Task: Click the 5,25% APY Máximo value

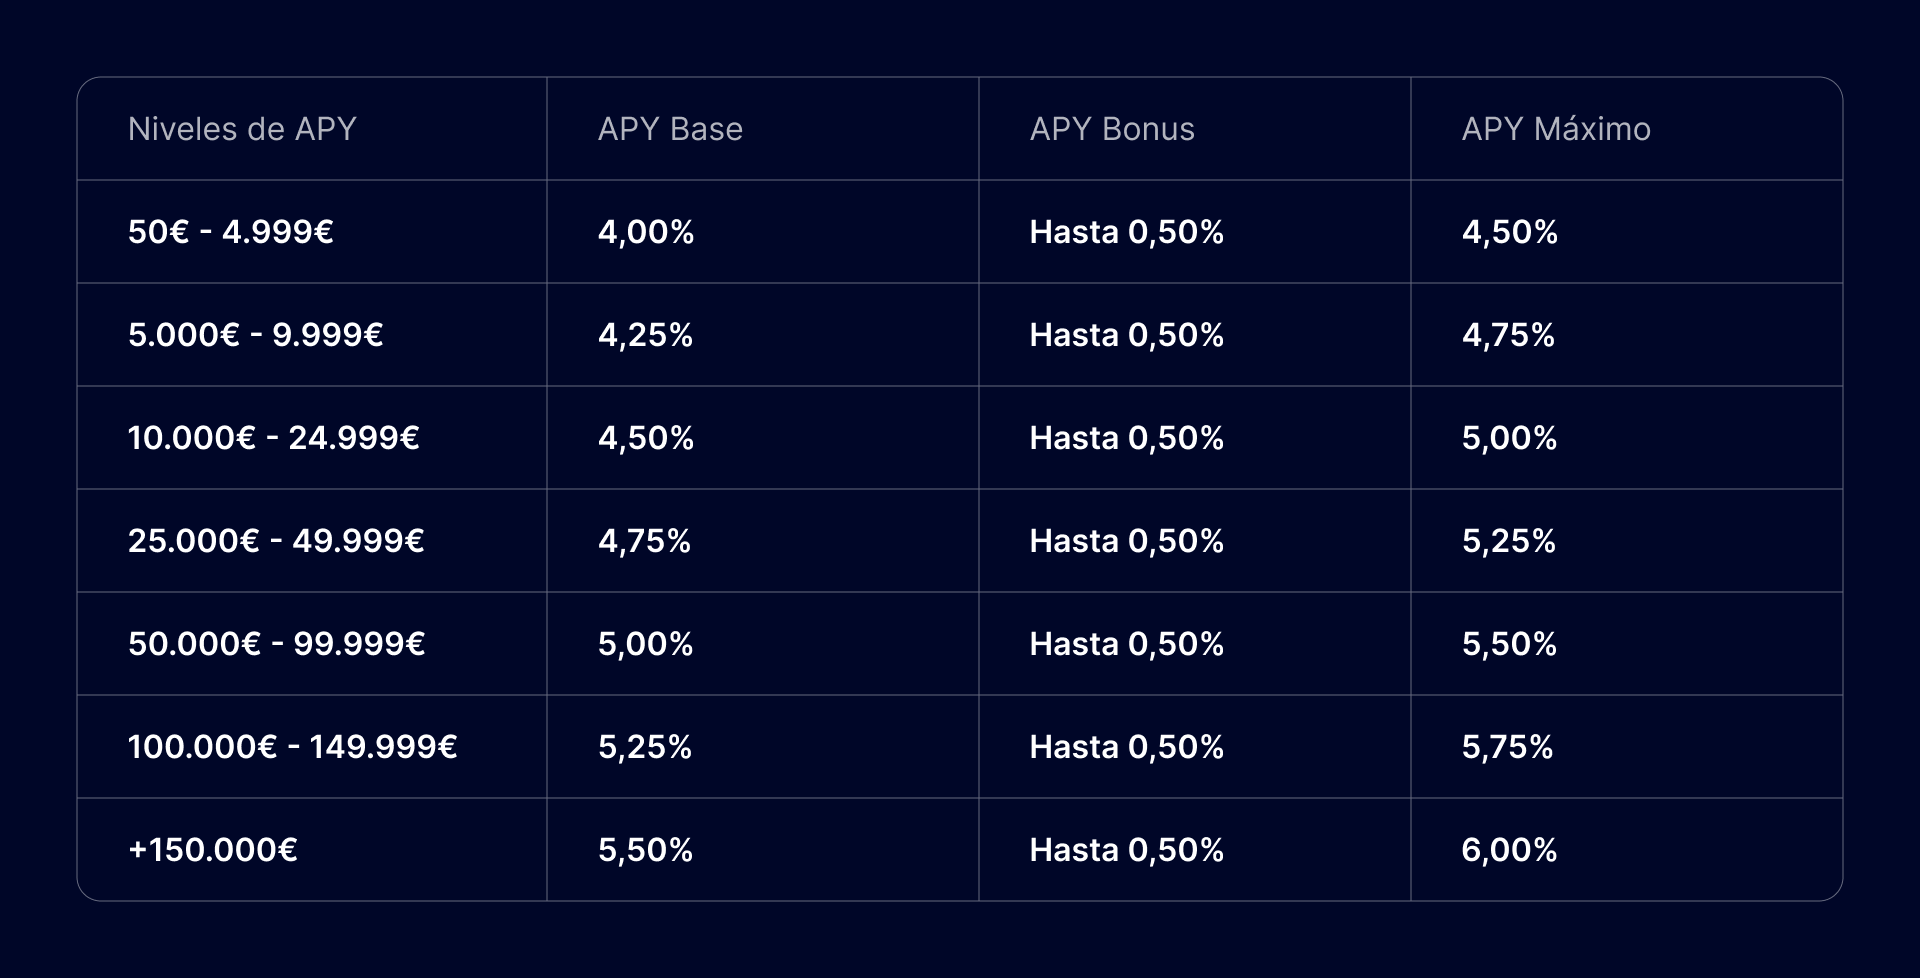Action: point(1509,541)
